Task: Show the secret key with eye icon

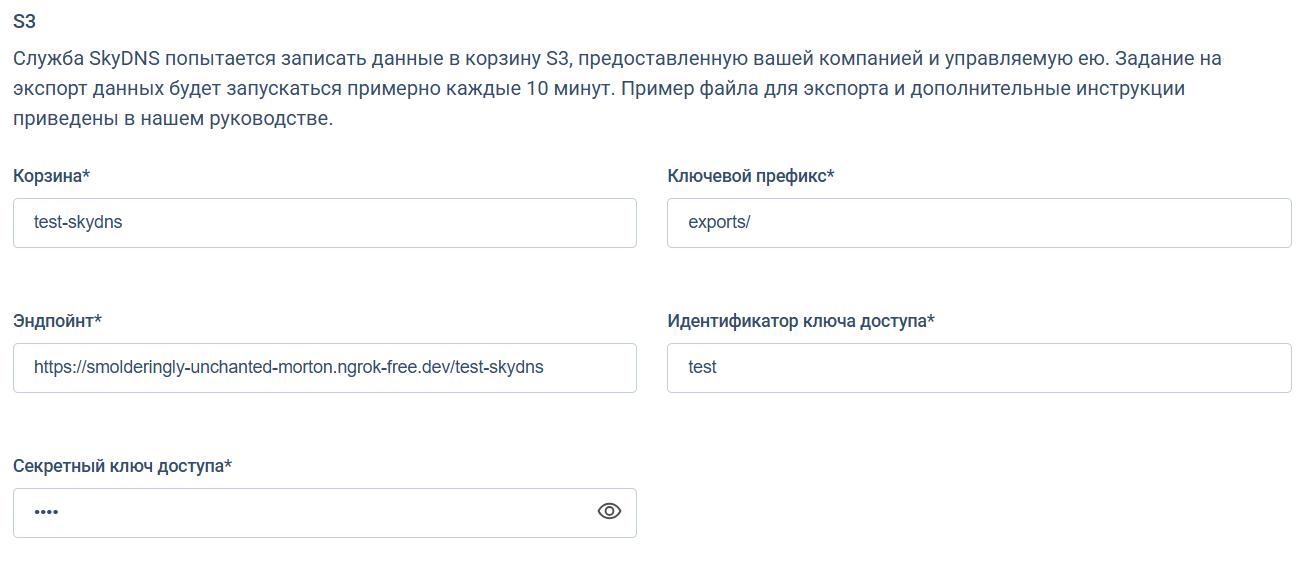Action: (609, 512)
